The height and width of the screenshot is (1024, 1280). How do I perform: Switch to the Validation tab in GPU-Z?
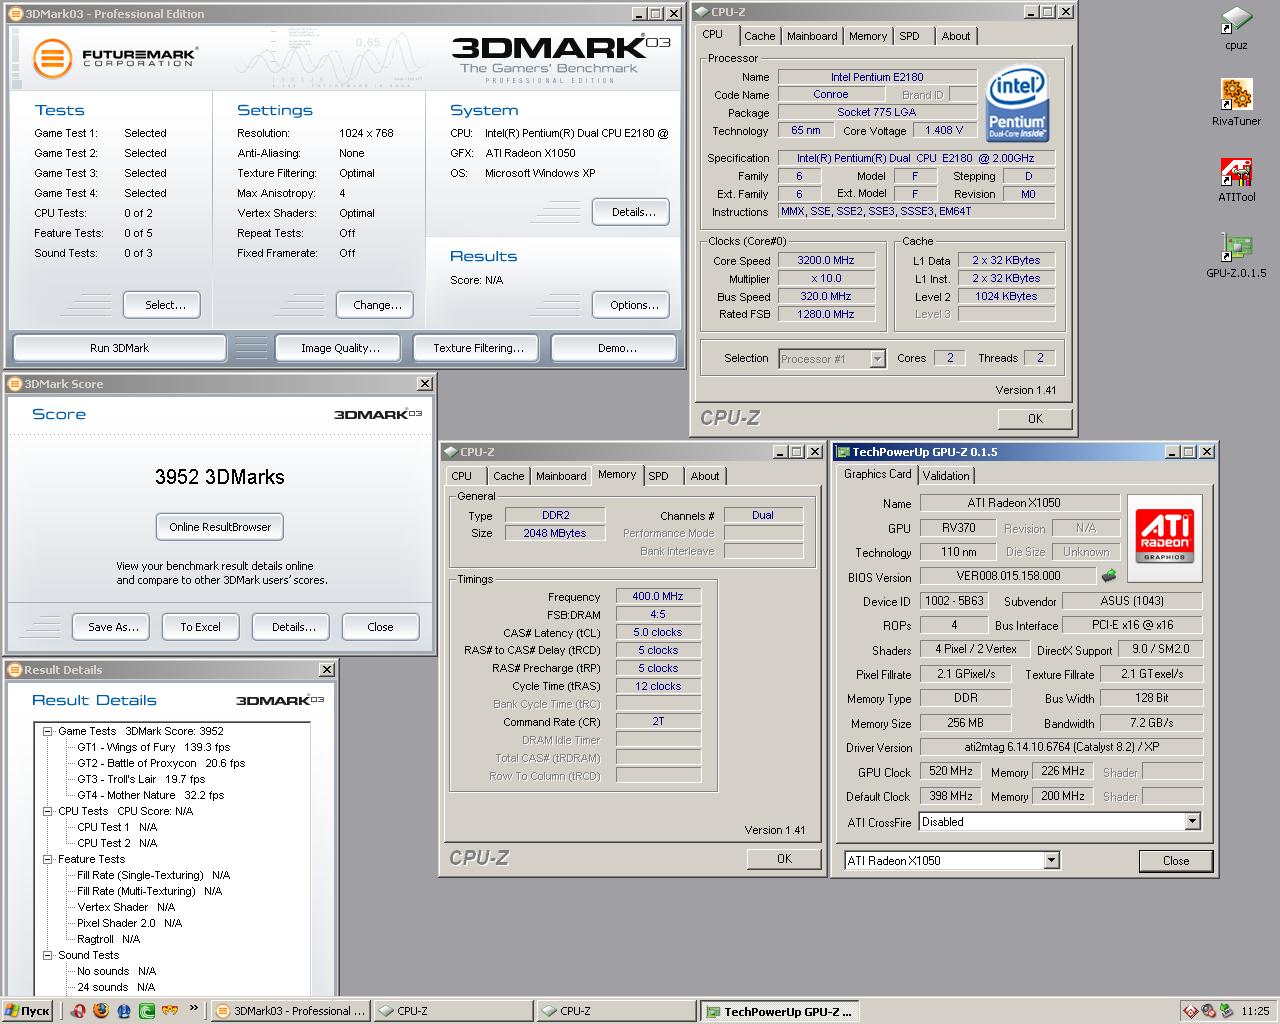(946, 476)
